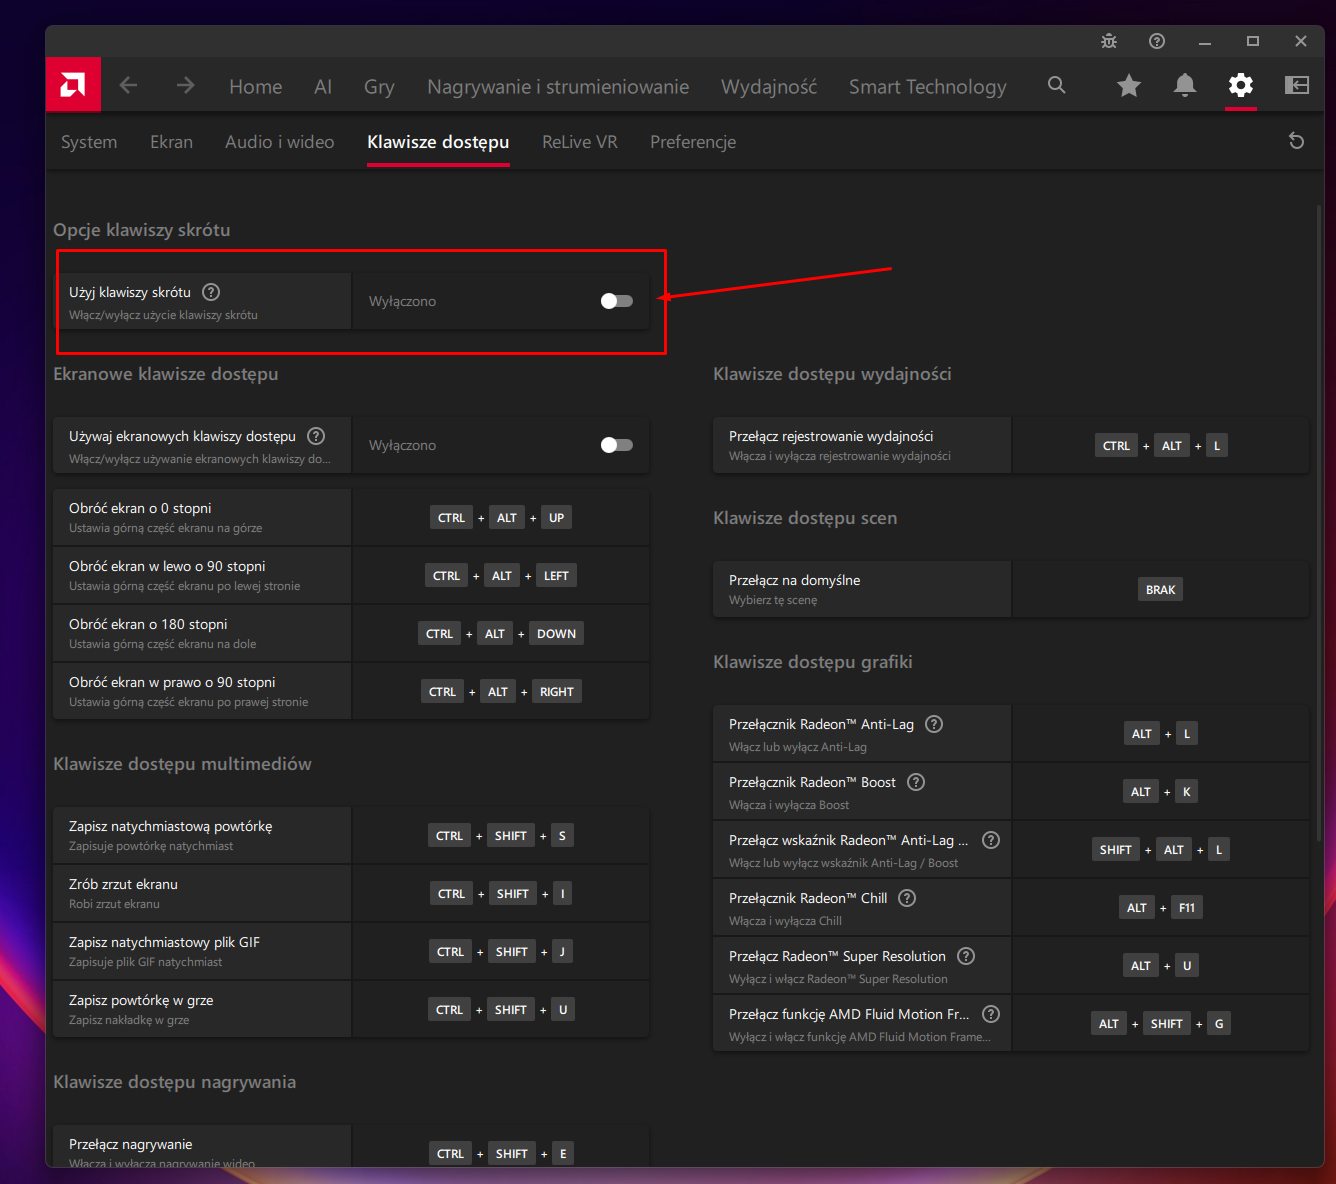Go to the Home section
The height and width of the screenshot is (1184, 1336).
[256, 87]
